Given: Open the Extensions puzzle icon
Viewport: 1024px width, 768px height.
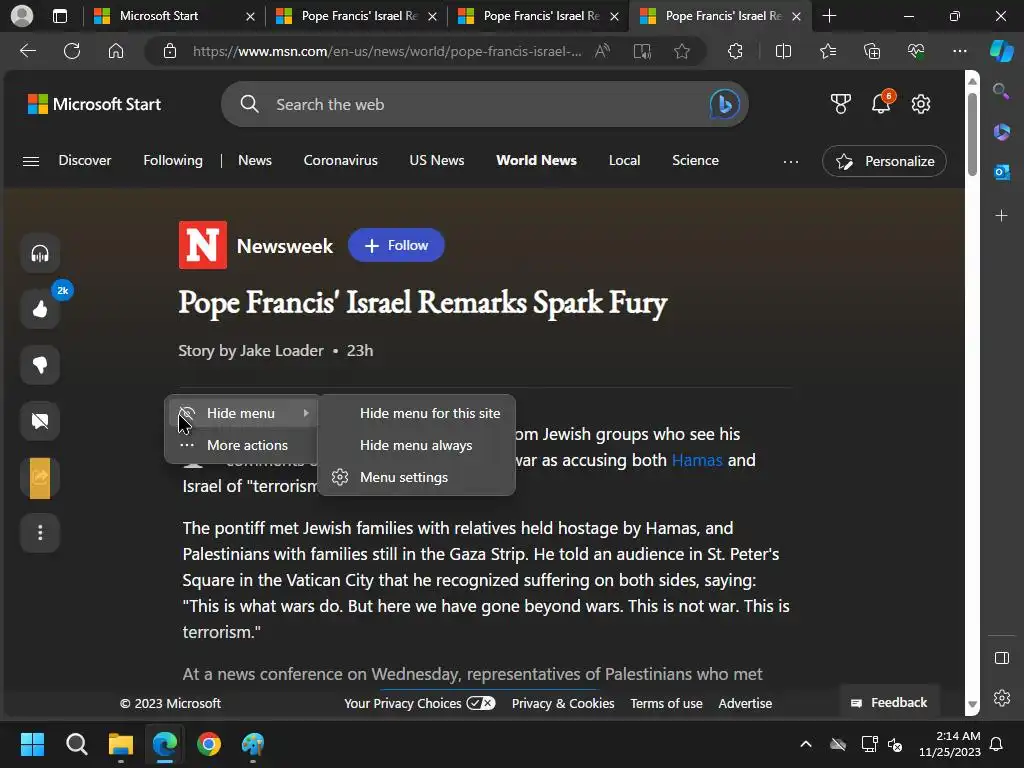Looking at the screenshot, I should point(735,51).
